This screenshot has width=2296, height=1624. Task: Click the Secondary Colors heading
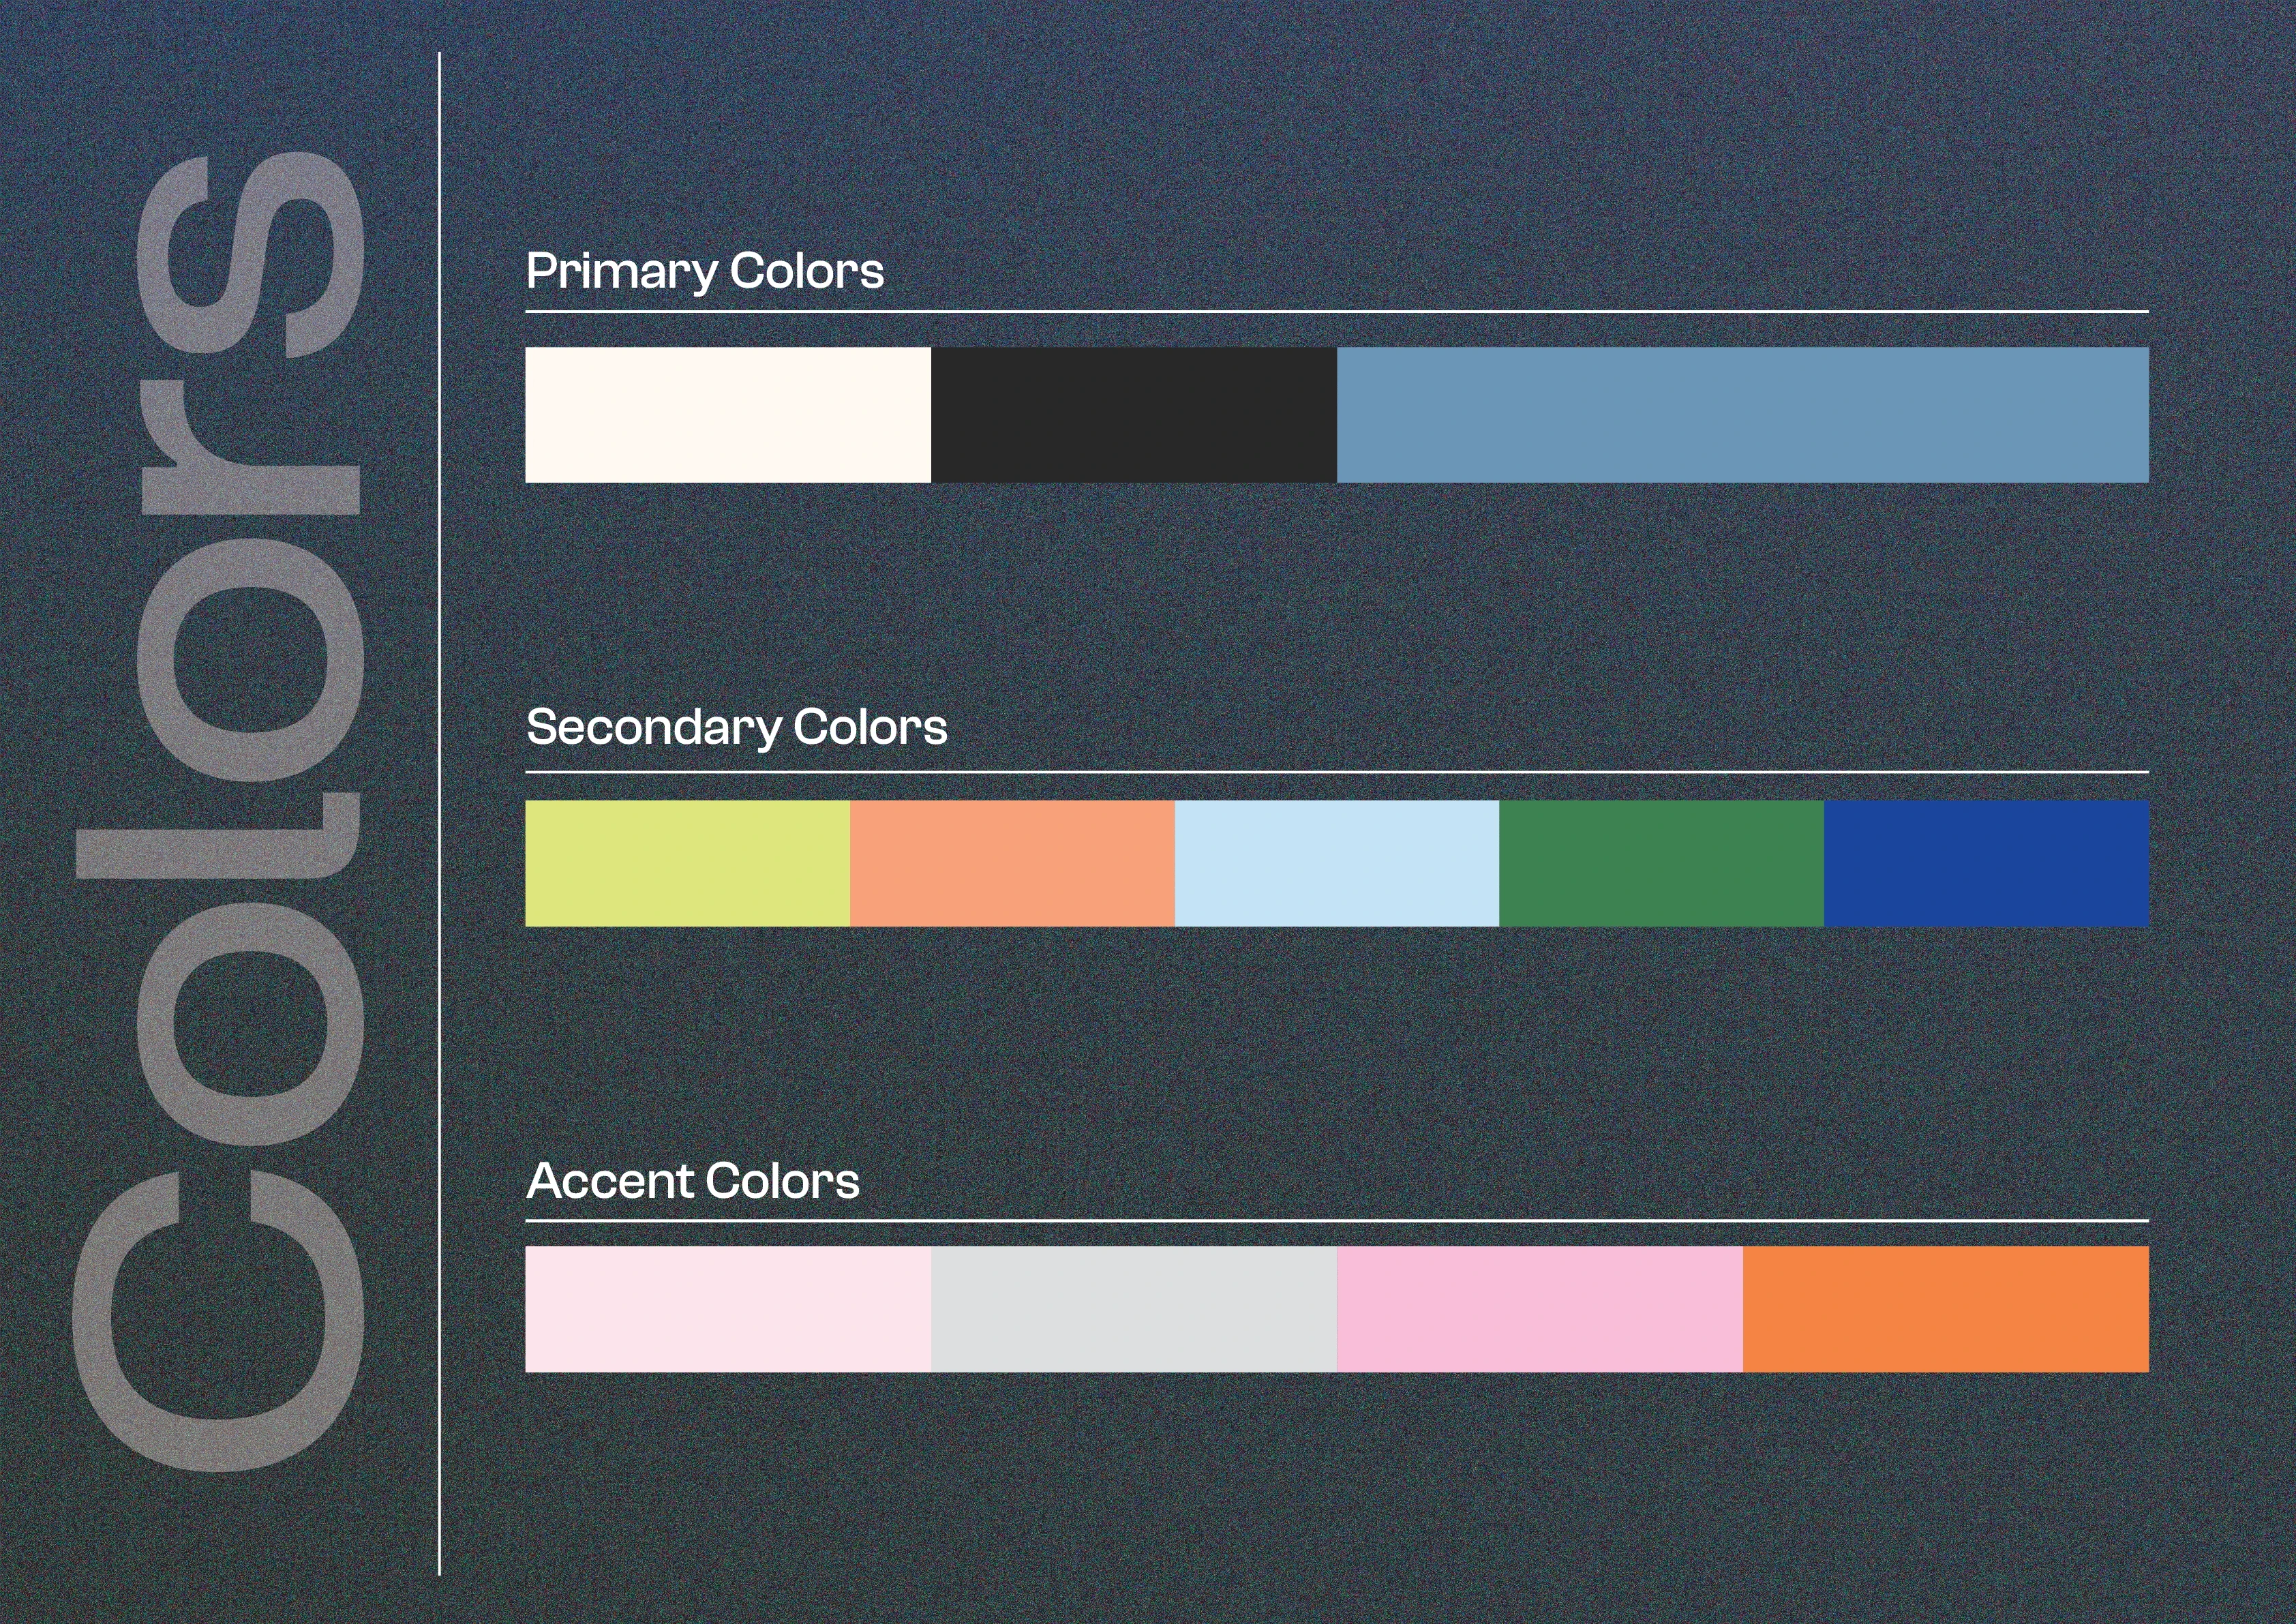(736, 727)
